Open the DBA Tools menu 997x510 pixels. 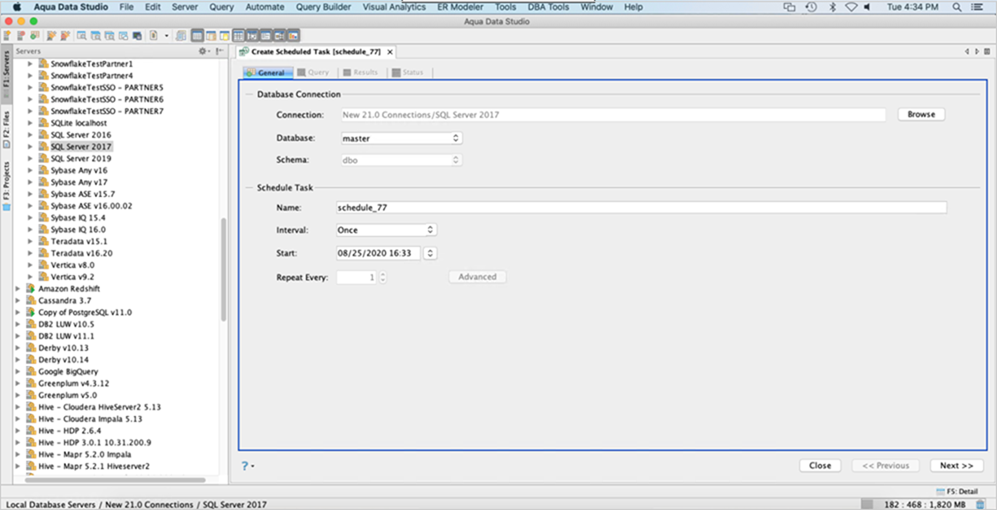pyautogui.click(x=548, y=7)
